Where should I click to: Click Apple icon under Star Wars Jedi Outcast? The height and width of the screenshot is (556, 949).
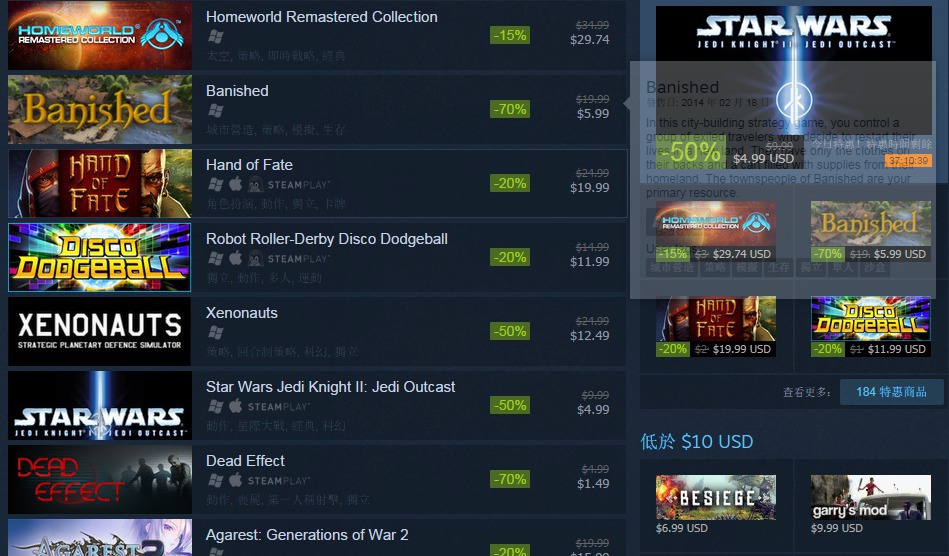click(x=236, y=406)
